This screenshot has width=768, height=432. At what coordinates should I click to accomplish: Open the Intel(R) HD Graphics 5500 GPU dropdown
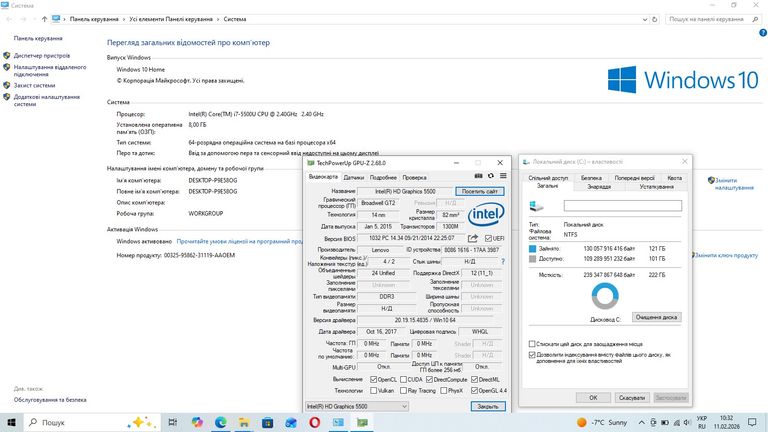[357, 406]
